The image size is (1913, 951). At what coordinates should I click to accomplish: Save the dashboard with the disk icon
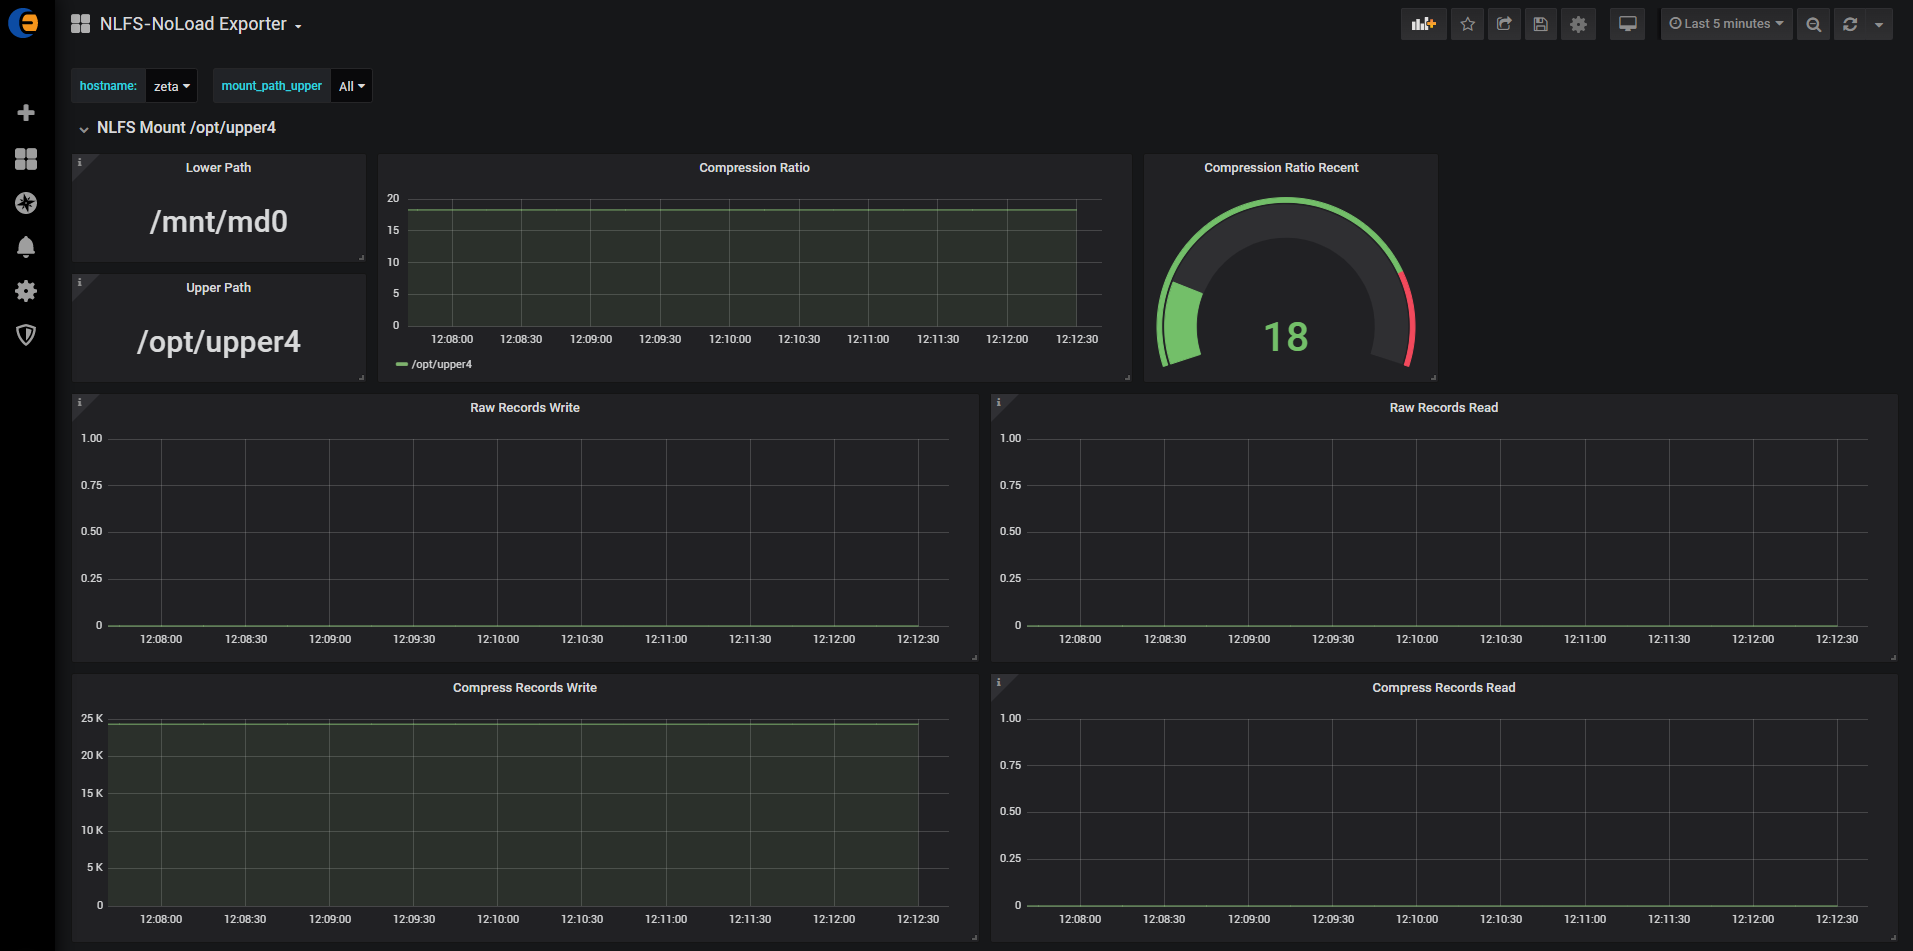1541,24
